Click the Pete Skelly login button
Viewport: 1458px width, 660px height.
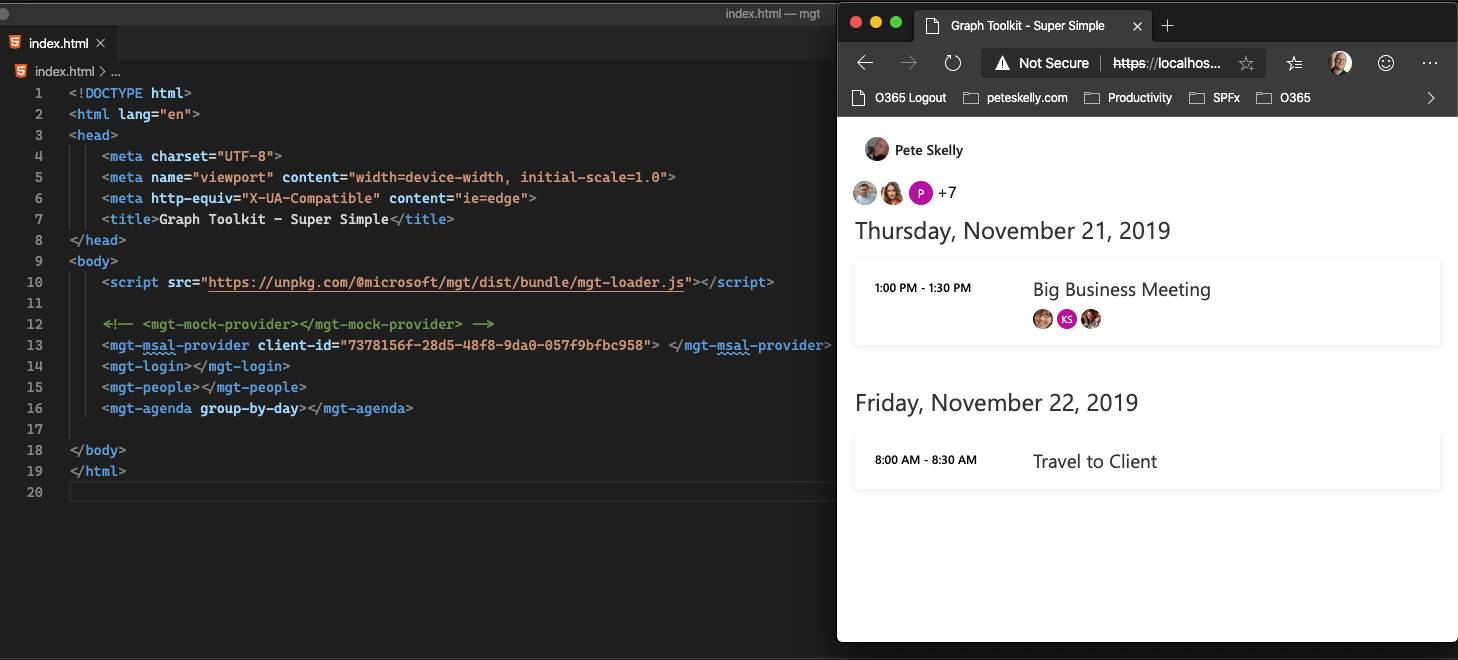[x=914, y=150]
